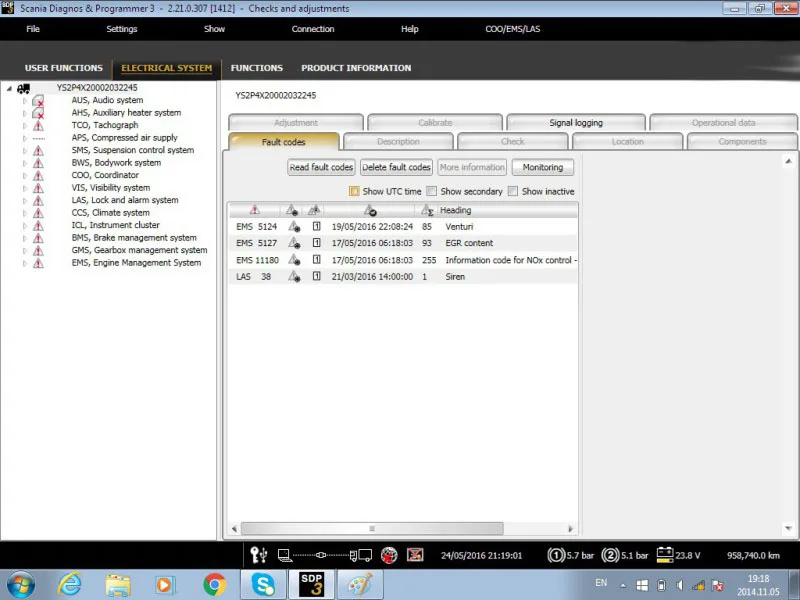This screenshot has width=800, height=600.
Task: Enable the Show UTC time checkbox
Action: pyautogui.click(x=354, y=191)
